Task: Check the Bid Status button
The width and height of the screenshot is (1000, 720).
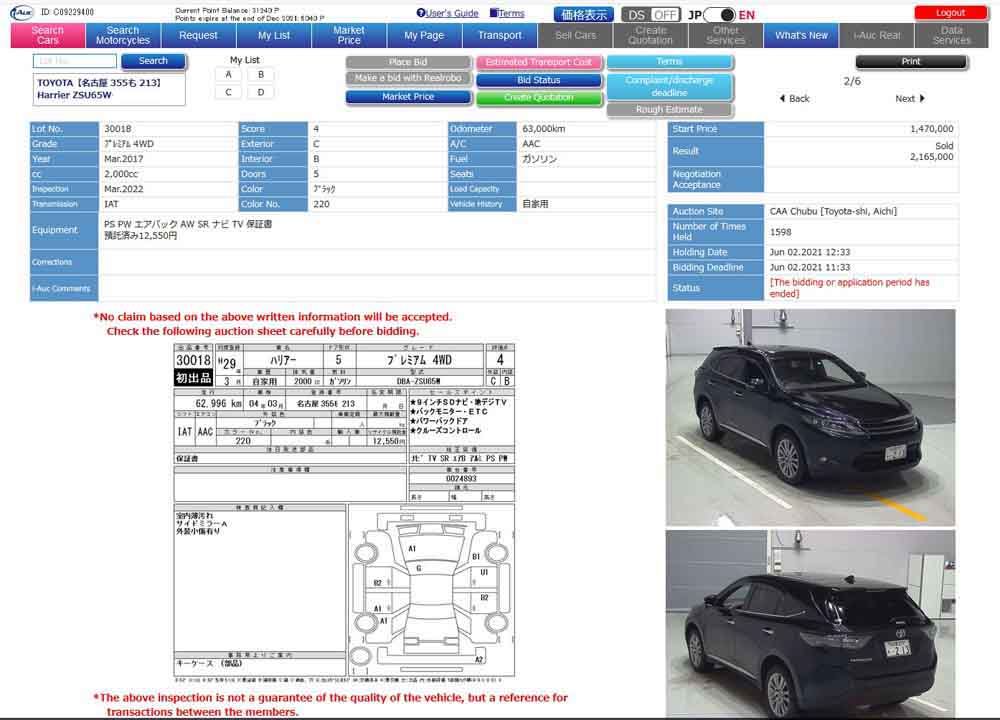Action: tap(539, 80)
